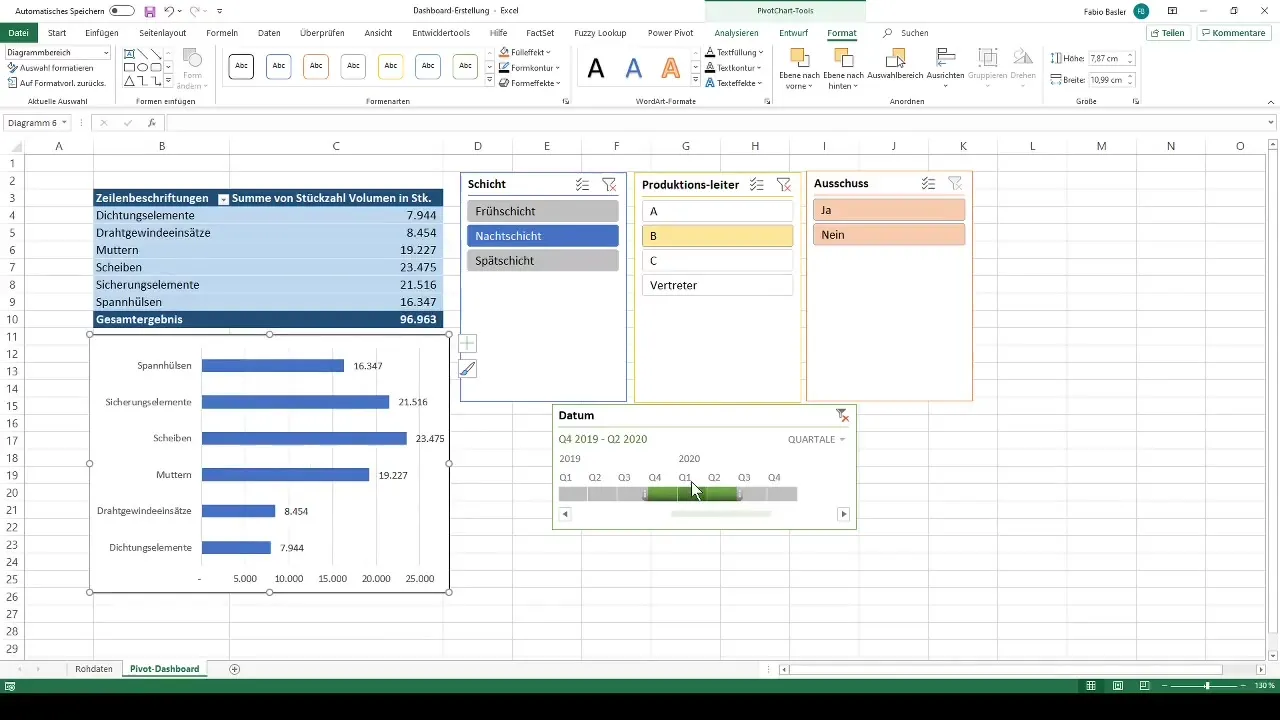Viewport: 1280px width, 720px height.
Task: Switch to Page Layout view in status bar
Action: (x=1118, y=686)
